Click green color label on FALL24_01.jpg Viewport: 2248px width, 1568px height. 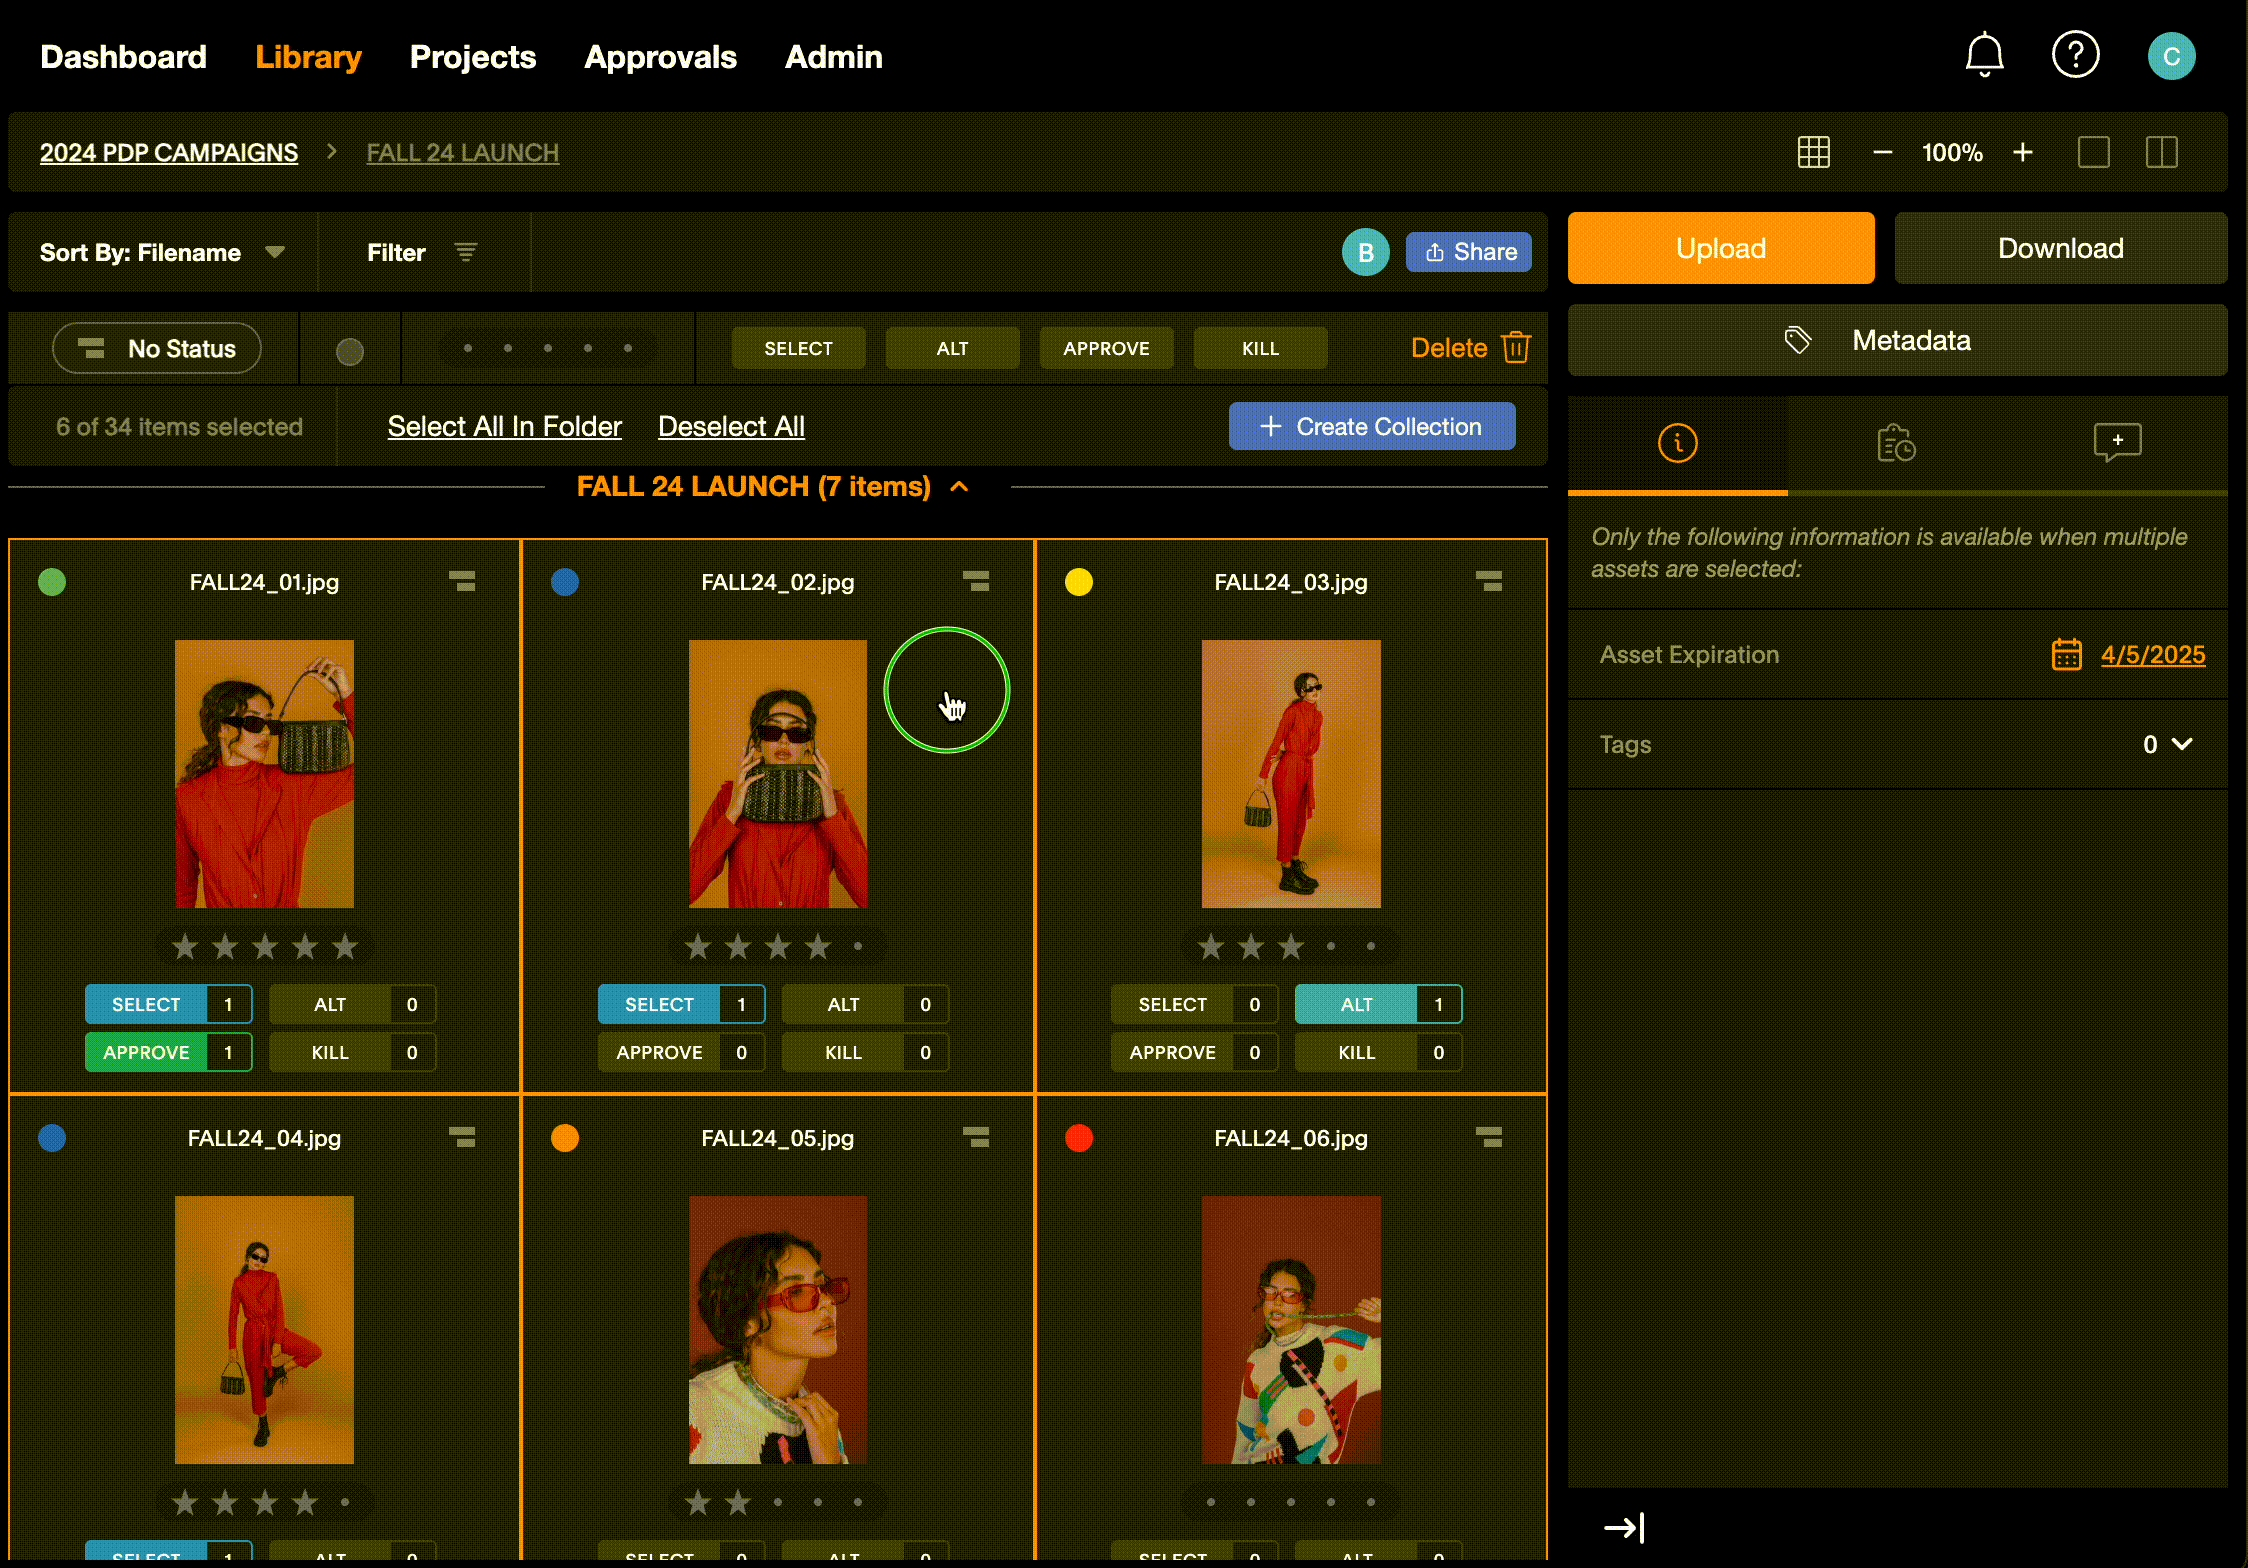tap(52, 582)
